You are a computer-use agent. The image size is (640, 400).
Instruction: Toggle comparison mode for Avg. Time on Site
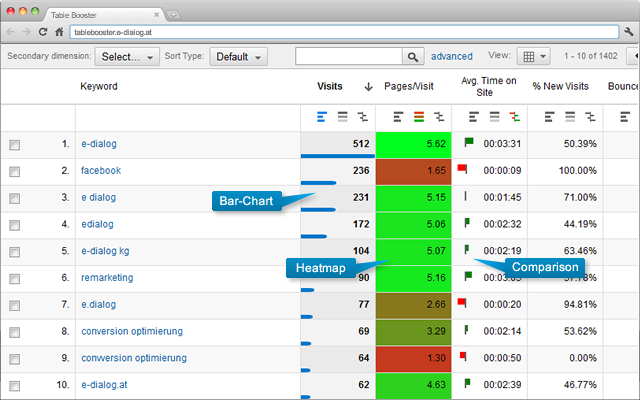514,117
